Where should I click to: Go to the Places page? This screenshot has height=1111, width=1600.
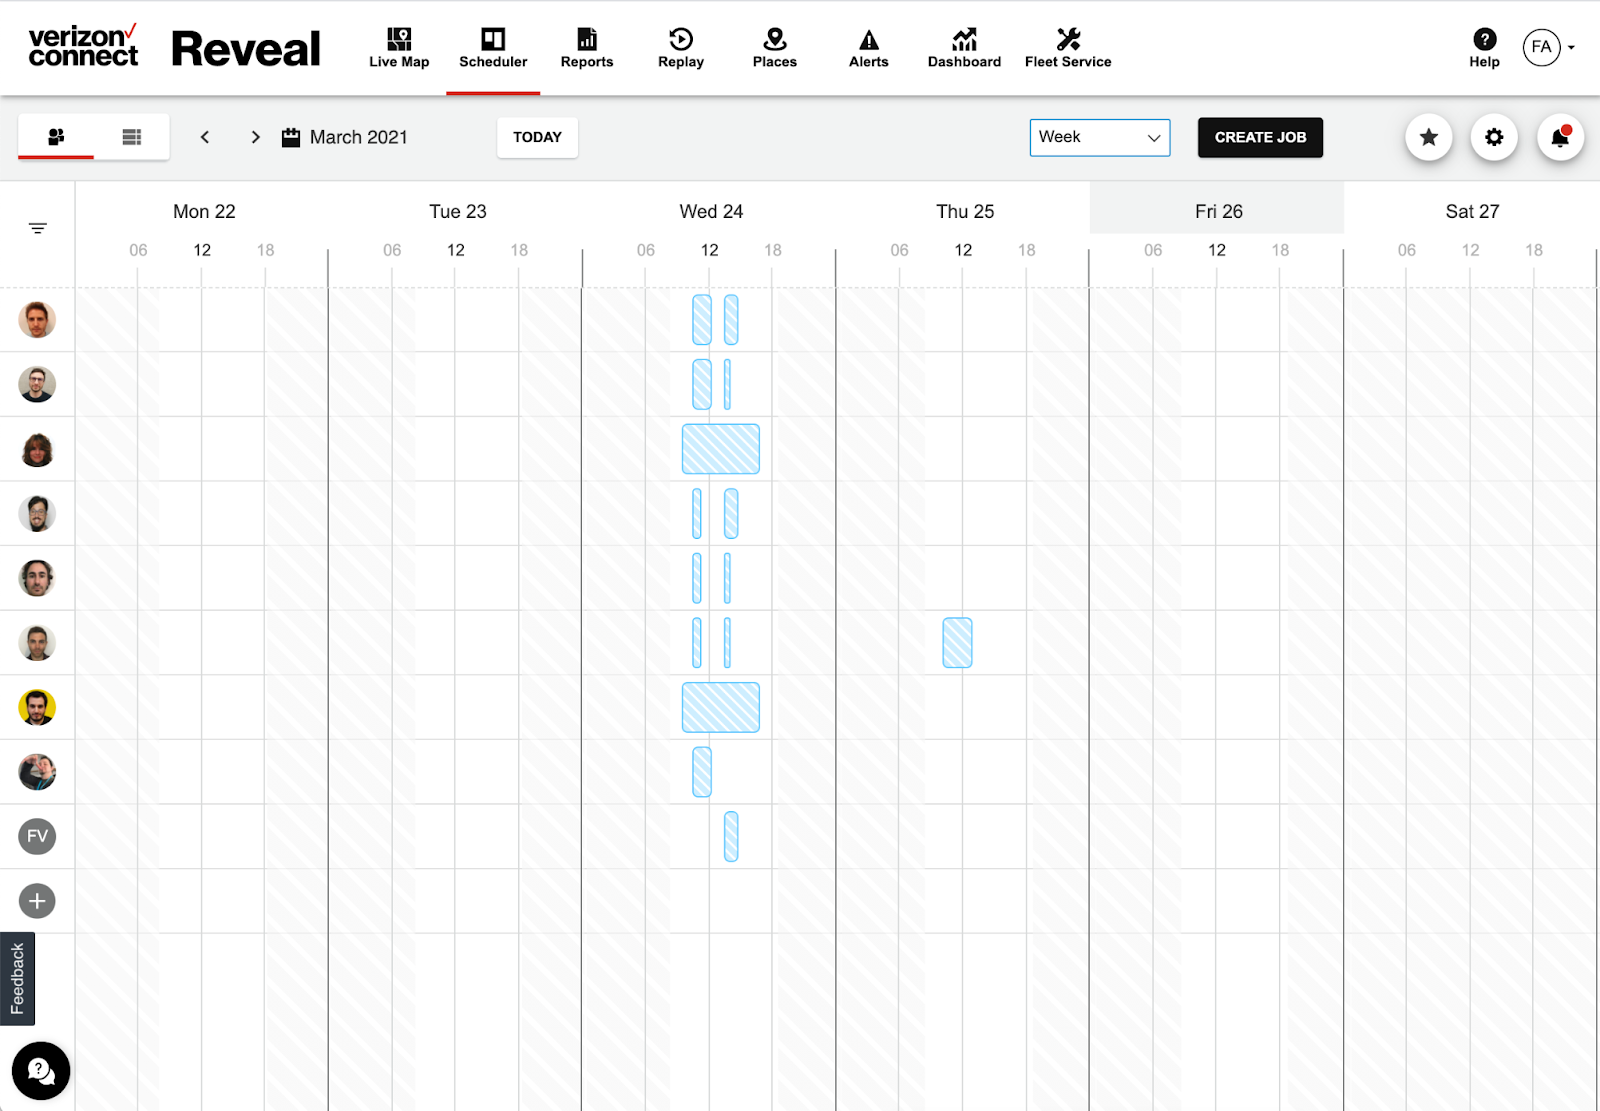[774, 48]
